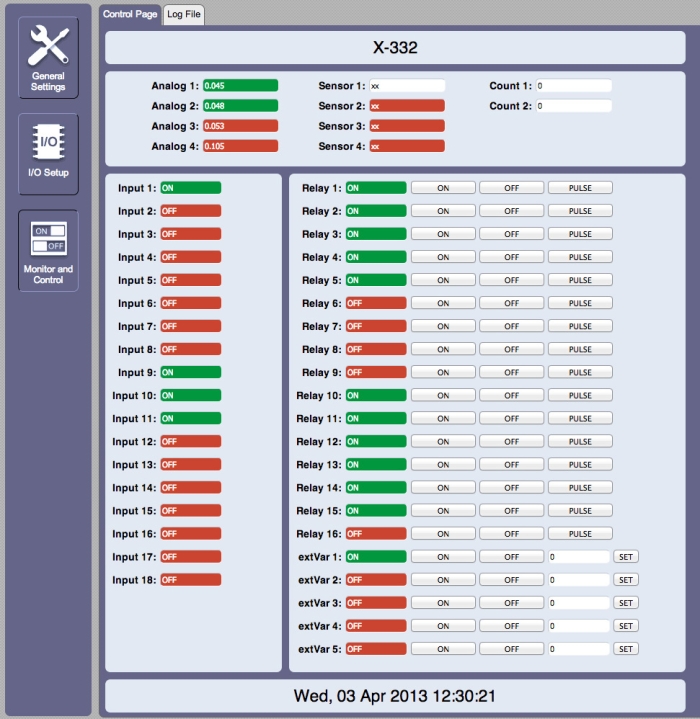Switch to the Log File tab

point(184,14)
